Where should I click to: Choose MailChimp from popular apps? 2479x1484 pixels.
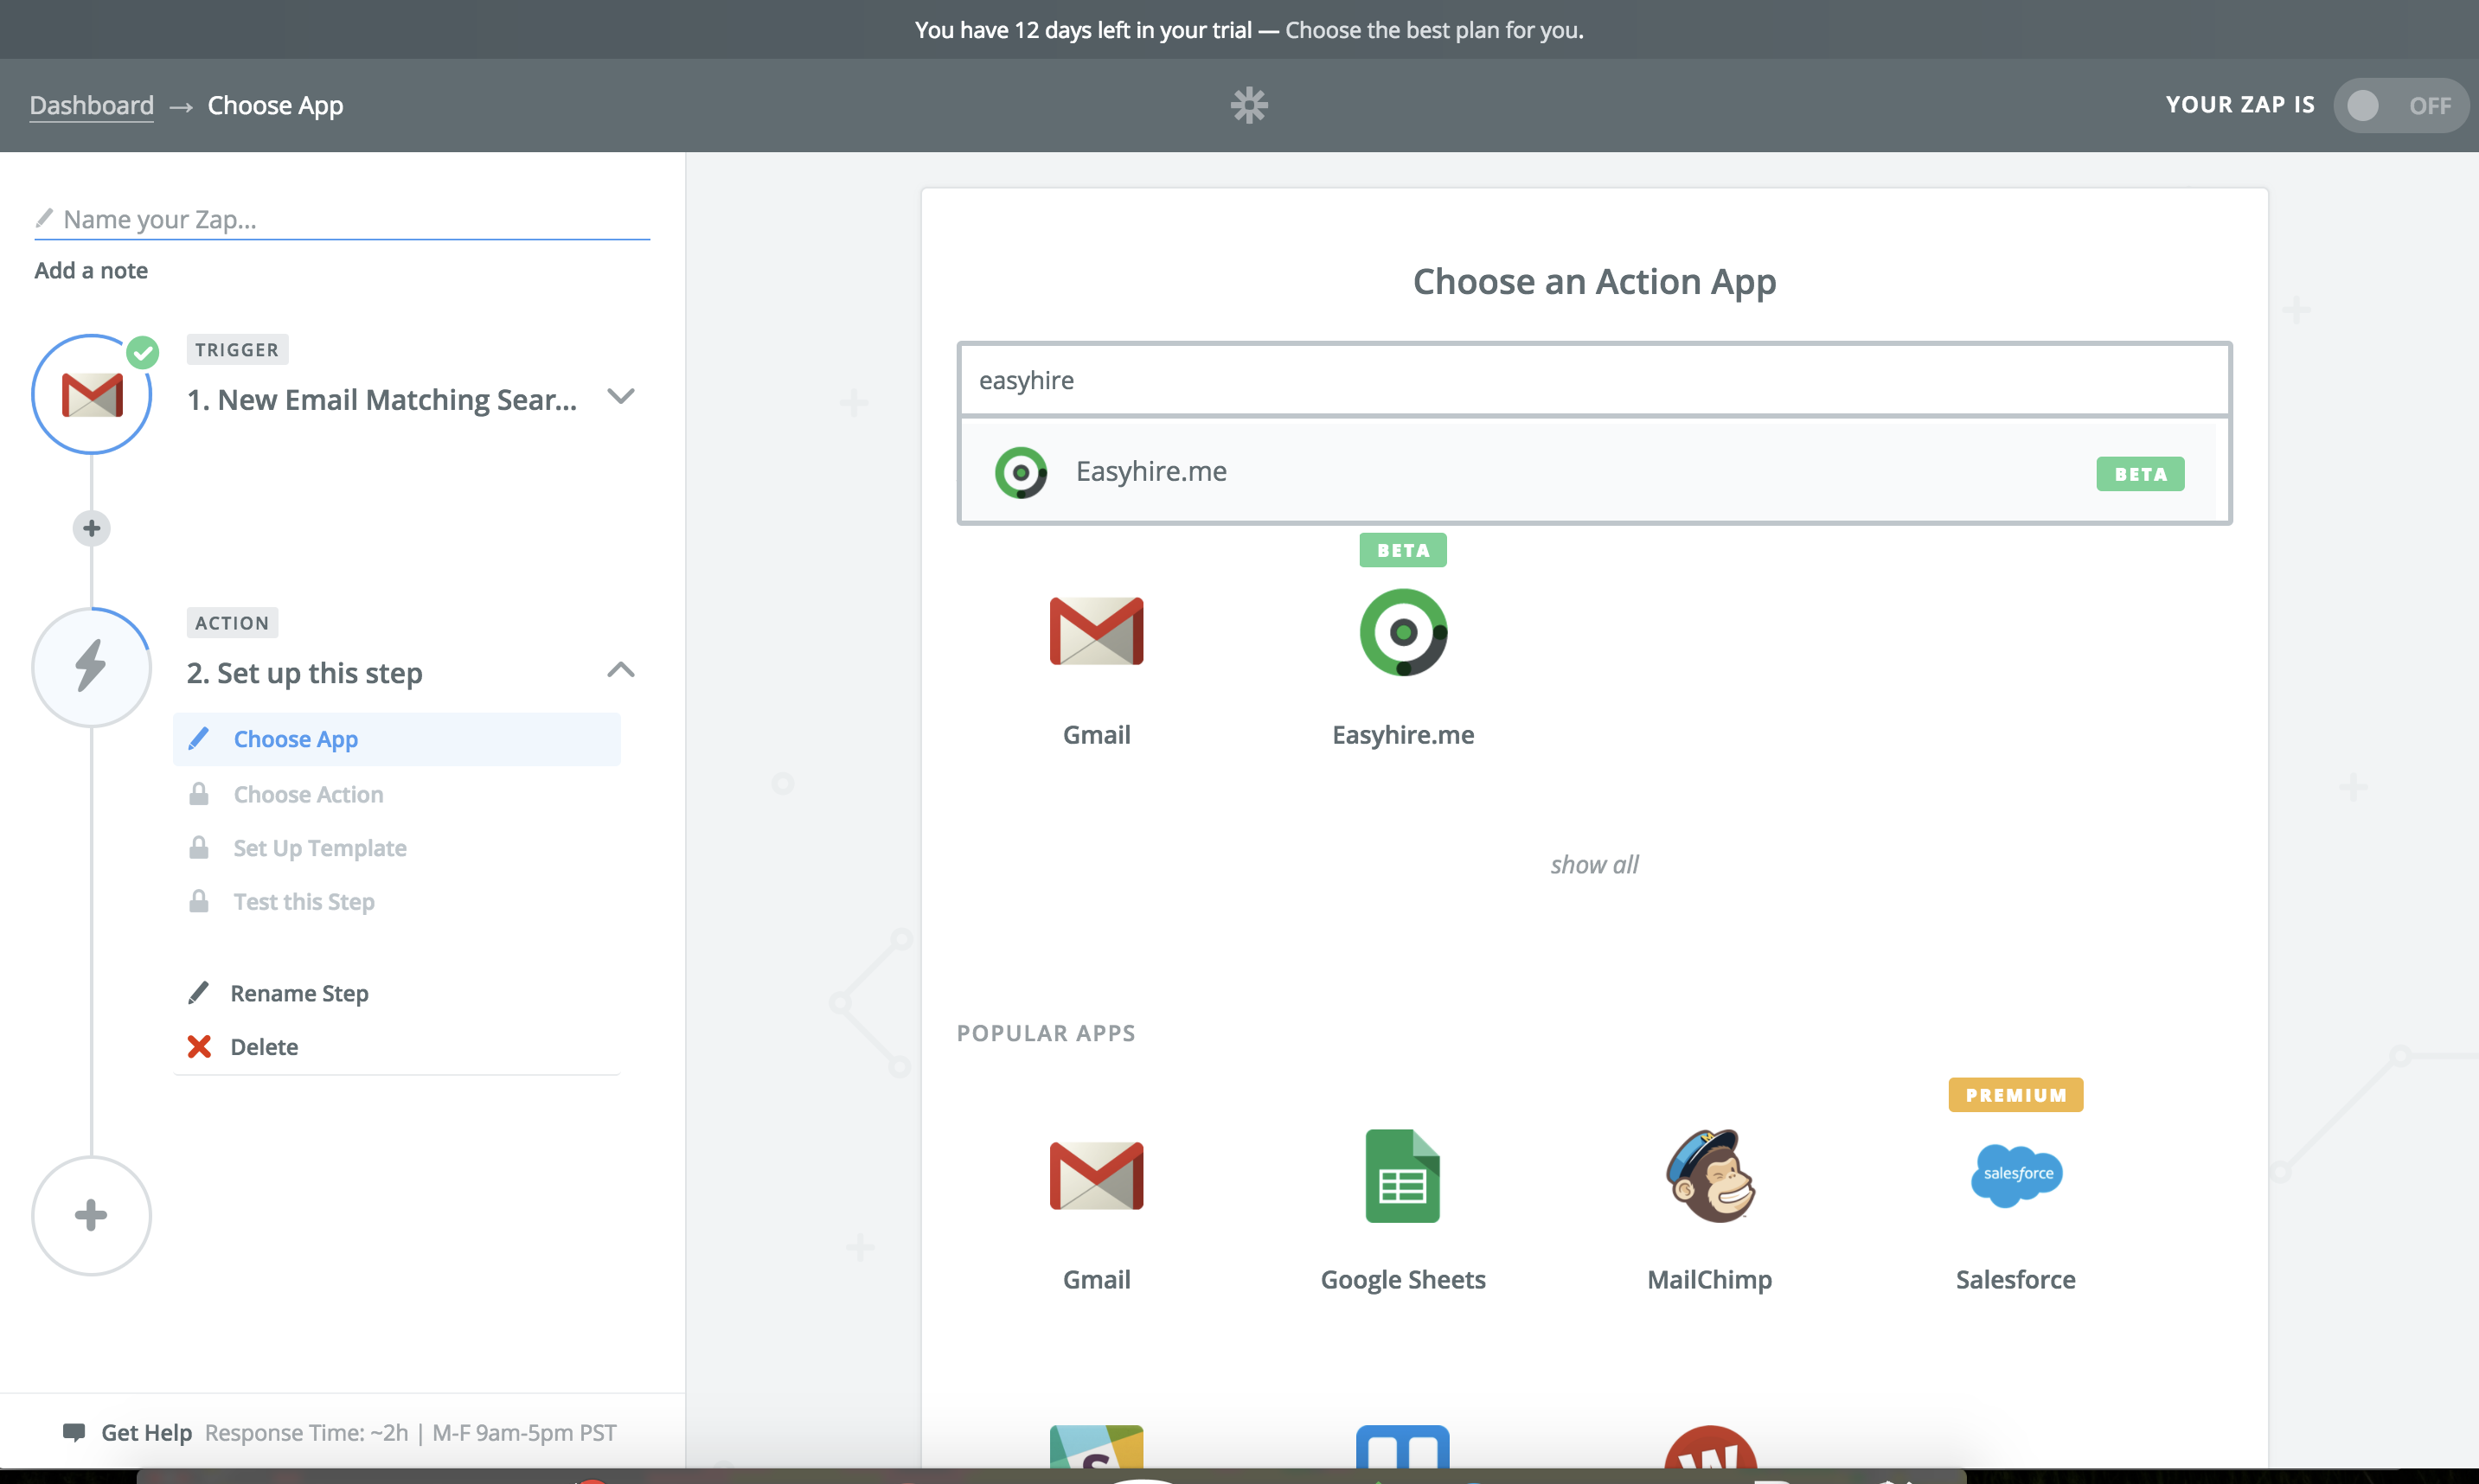tap(1709, 1176)
